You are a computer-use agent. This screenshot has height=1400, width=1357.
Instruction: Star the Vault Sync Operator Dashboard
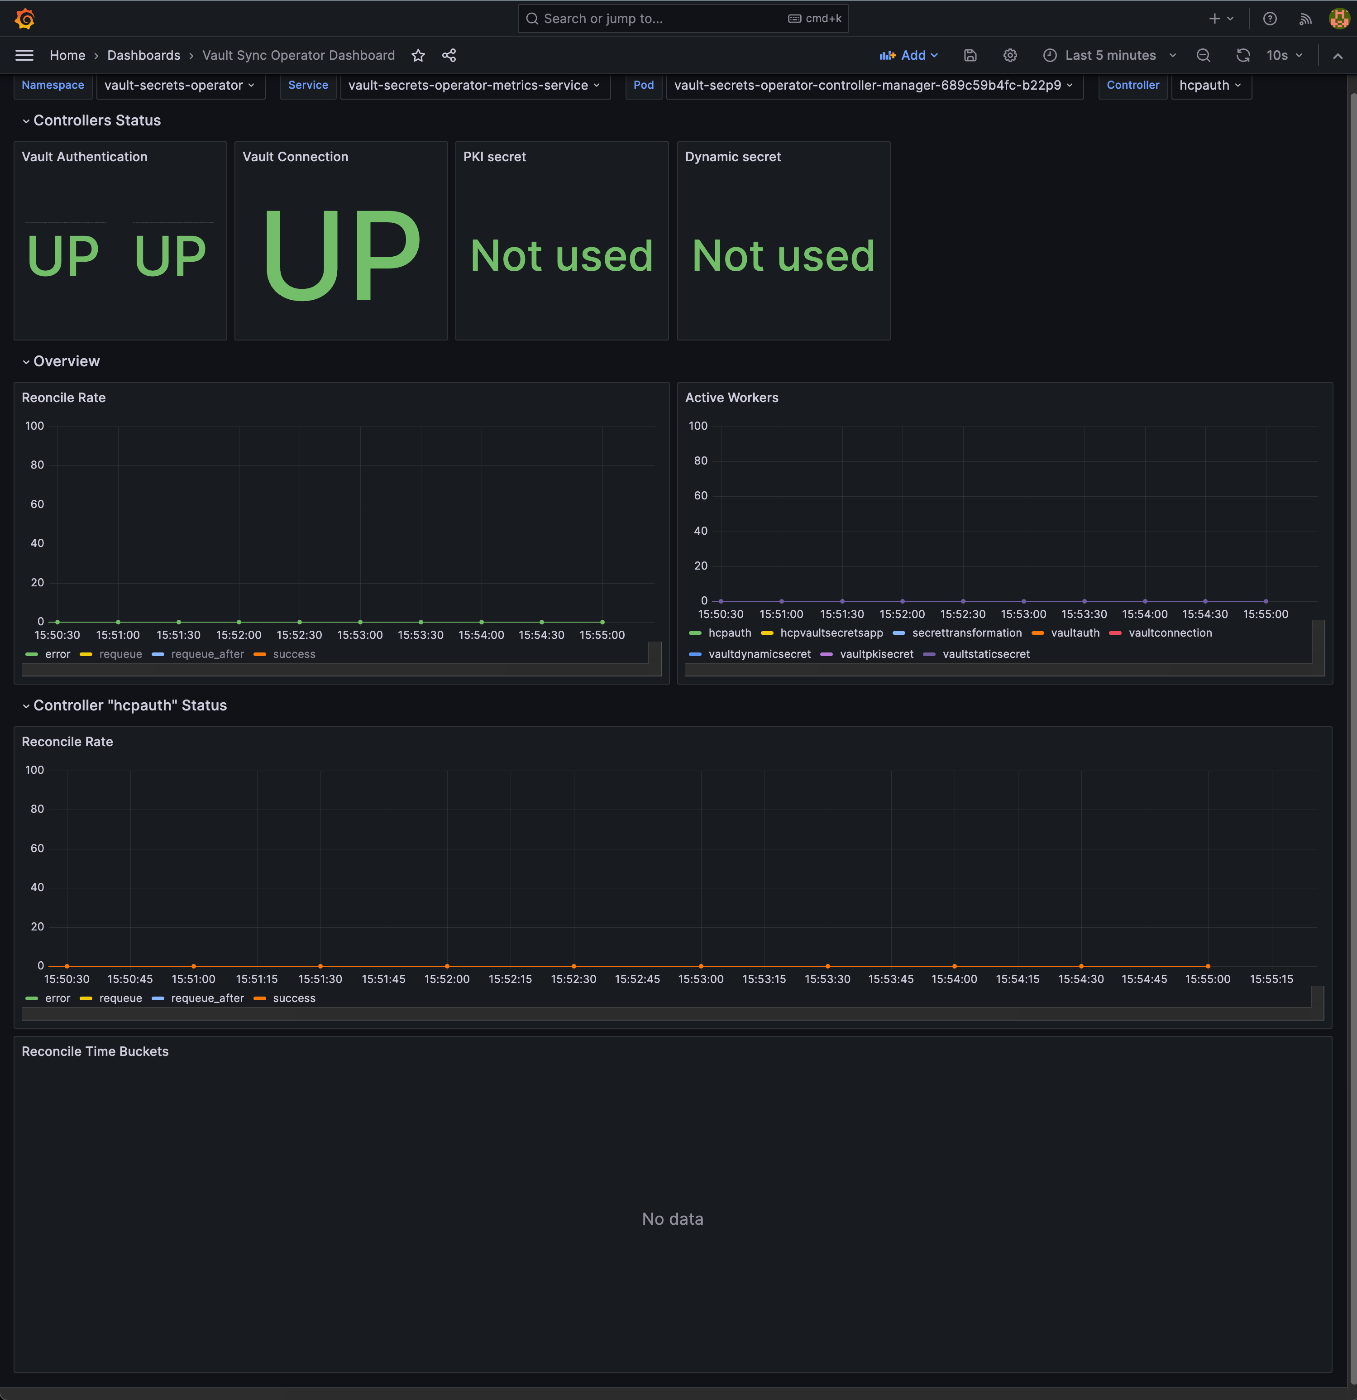coord(418,55)
